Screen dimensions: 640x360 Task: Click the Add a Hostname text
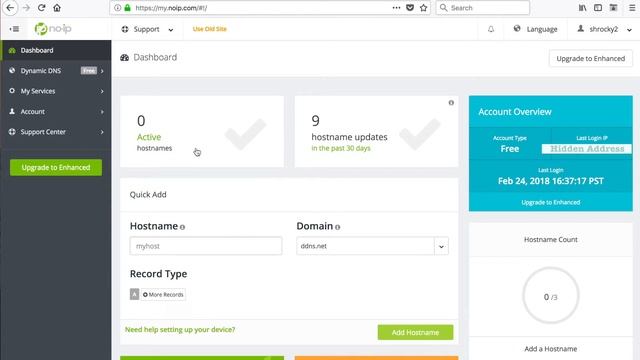click(551, 349)
